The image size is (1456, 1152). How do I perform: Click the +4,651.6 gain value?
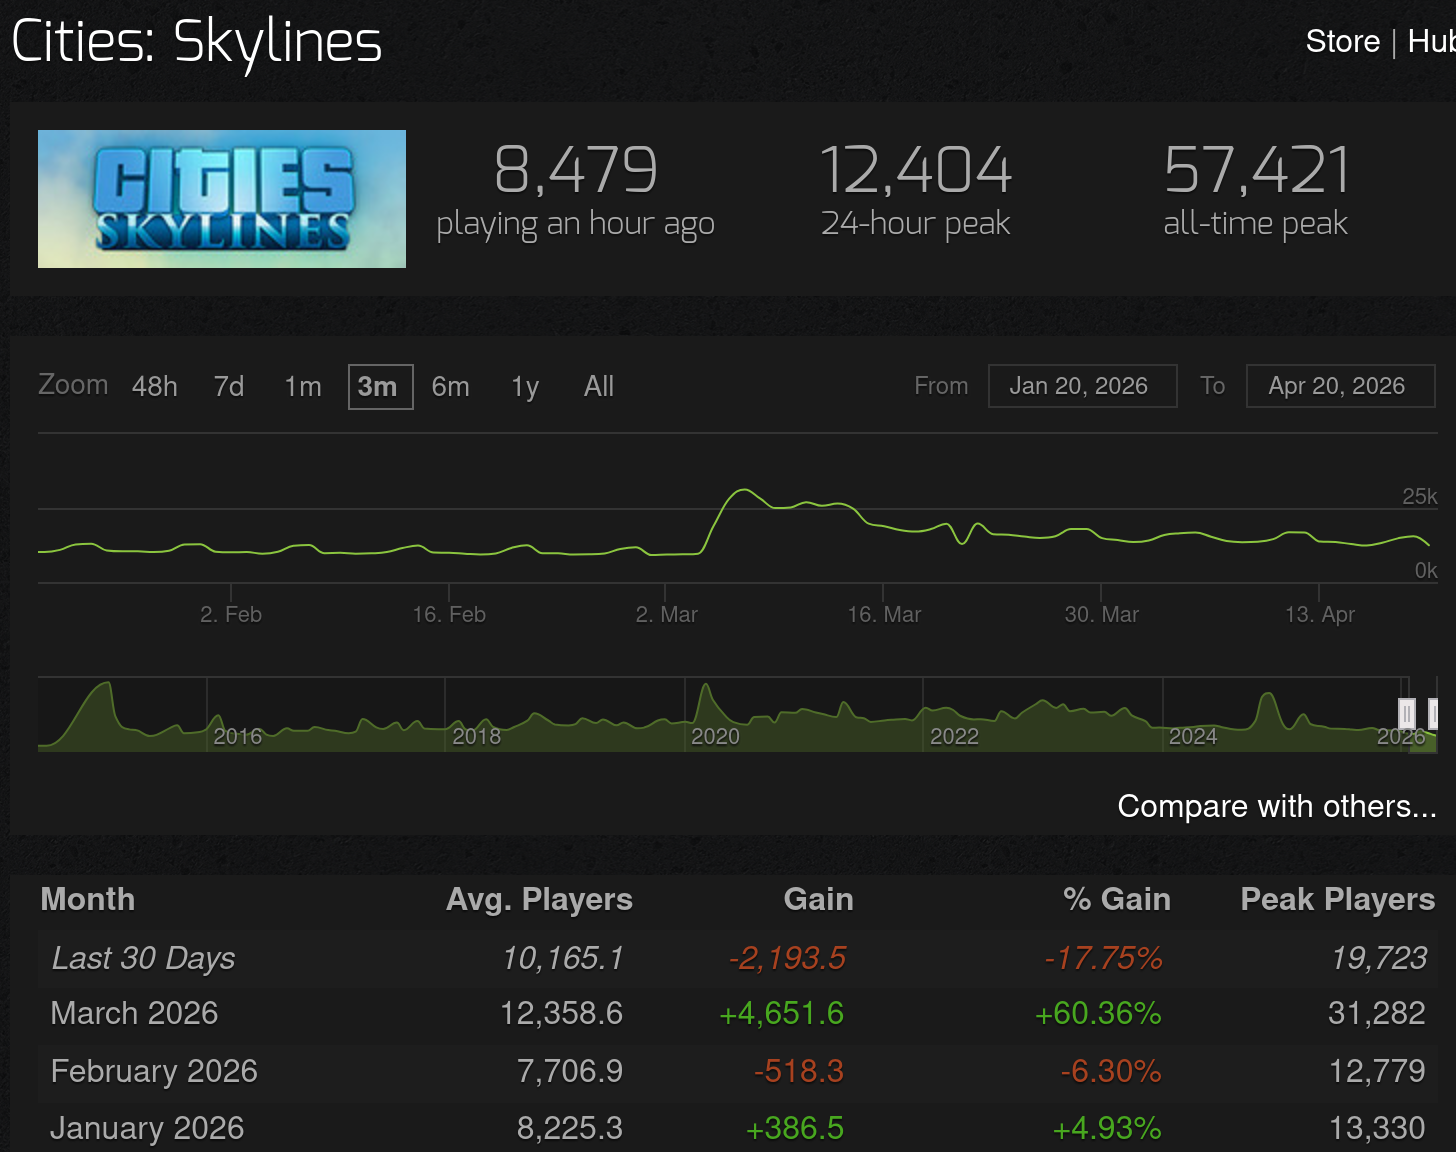pos(781,1013)
